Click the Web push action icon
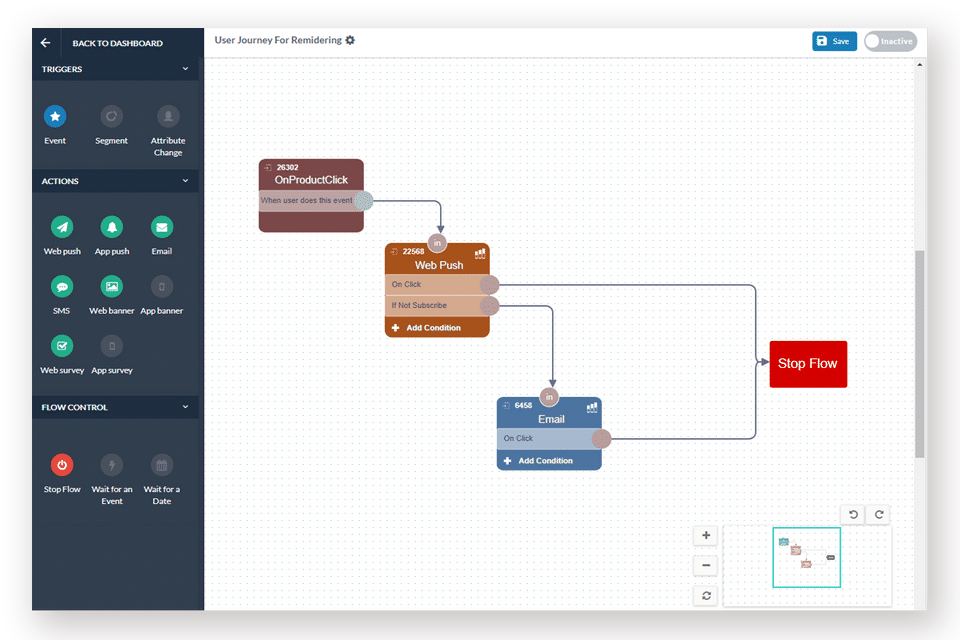The height and width of the screenshot is (640, 960). point(62,227)
